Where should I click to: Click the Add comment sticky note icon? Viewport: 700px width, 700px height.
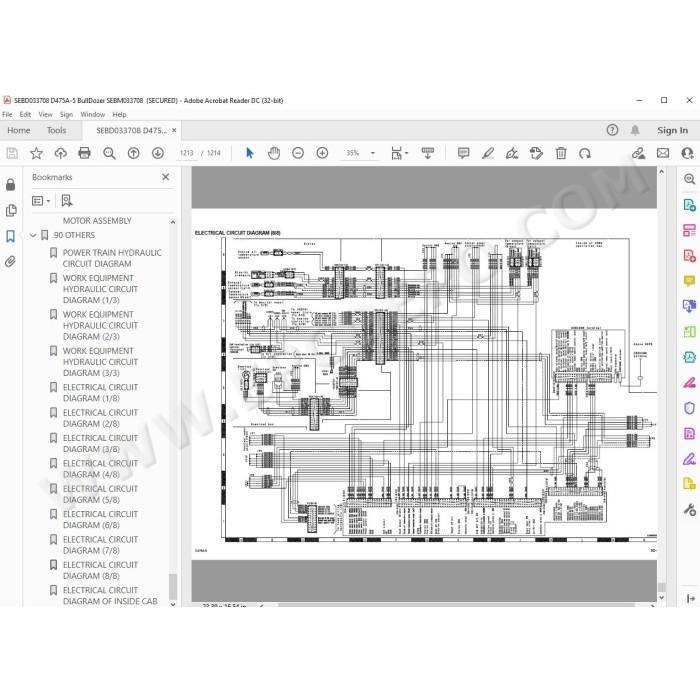463,153
